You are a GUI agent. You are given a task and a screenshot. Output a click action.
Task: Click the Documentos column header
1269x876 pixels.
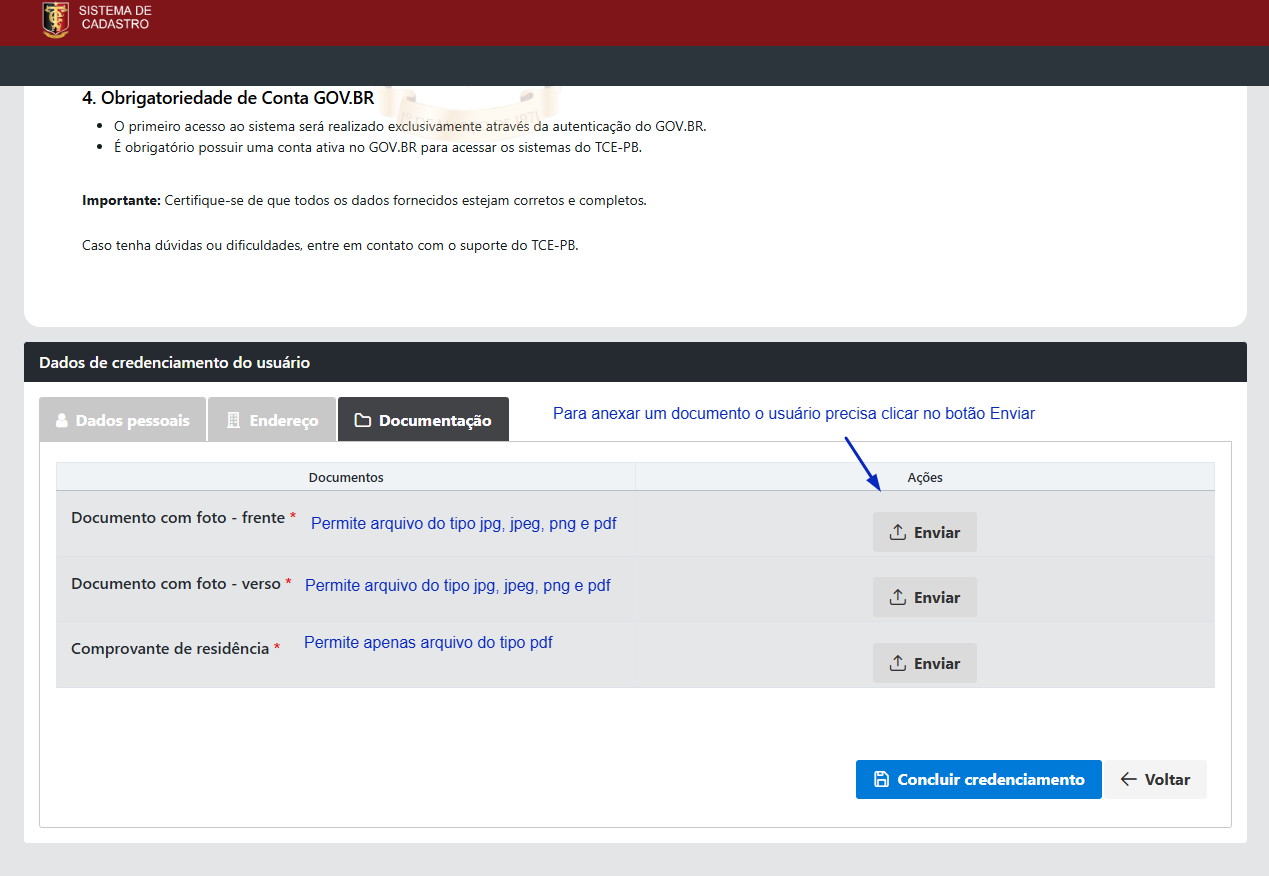click(x=346, y=477)
